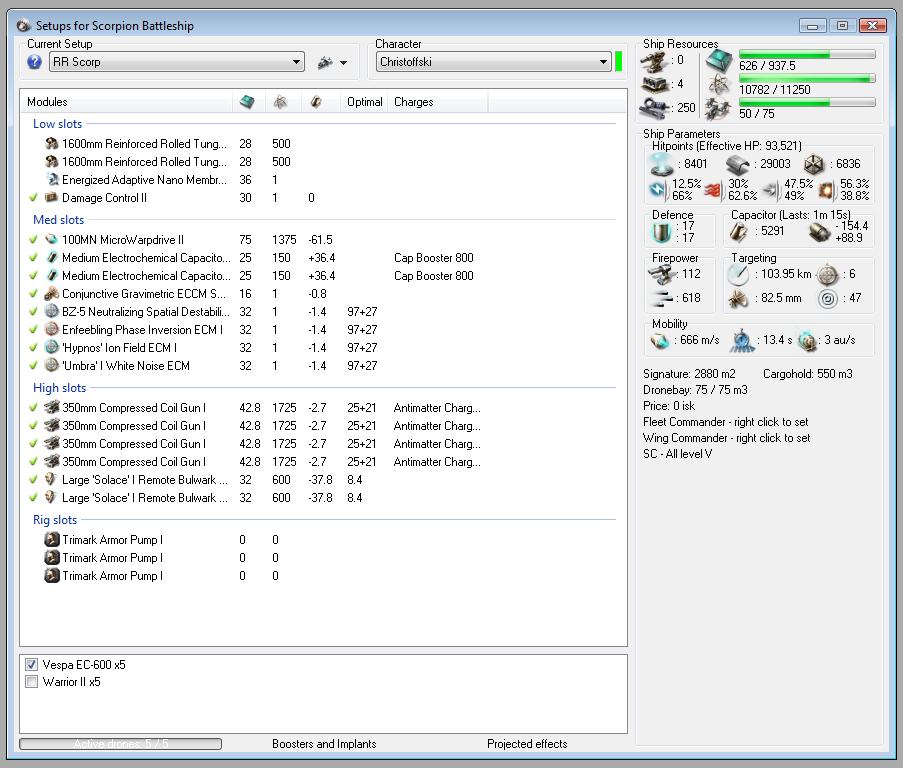This screenshot has width=903, height=768.
Task: Click the shield hitpoints icon in Ship Parameters
Action: coord(660,164)
